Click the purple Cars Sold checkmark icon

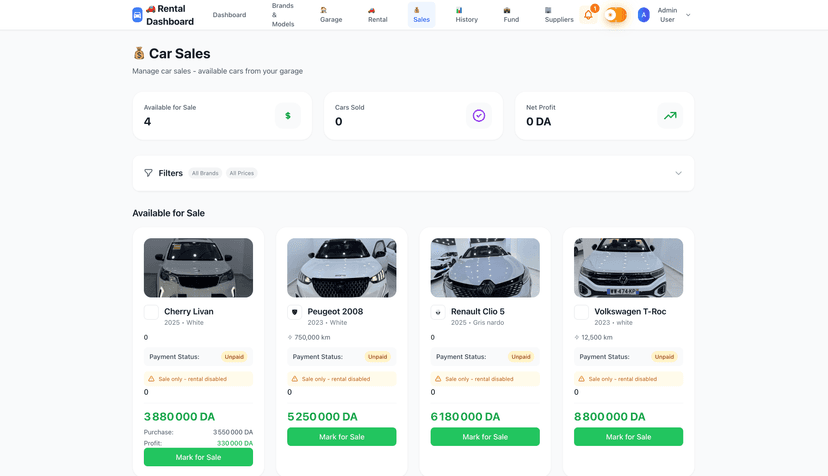pyautogui.click(x=479, y=116)
